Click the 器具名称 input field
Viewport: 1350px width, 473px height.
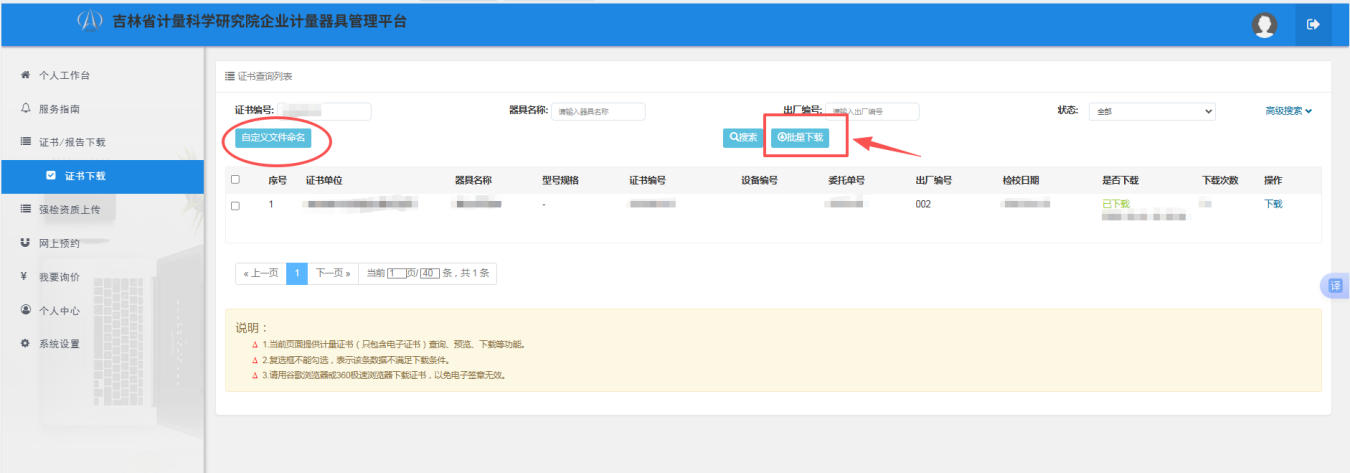598,111
